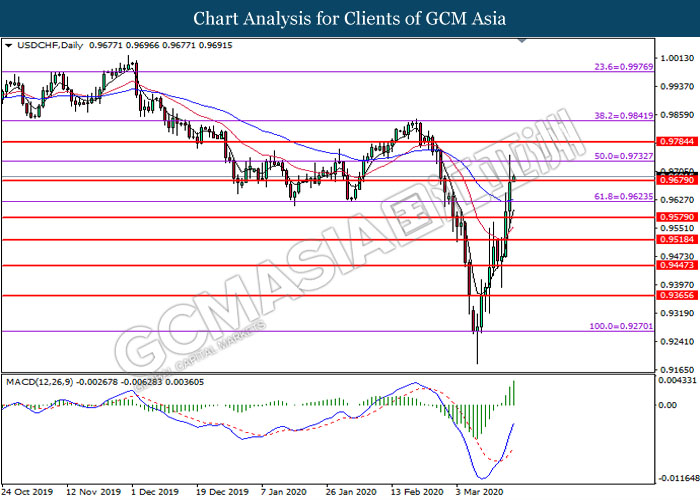Click the 19 Dec 2019 date label
Image resolution: width=700 pixels, height=500 pixels.
click(222, 492)
